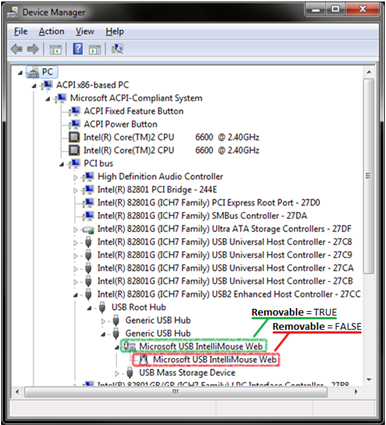Click Microsoft ACPI-Compliant System icon
The height and width of the screenshot is (425, 386).
[x=60, y=98]
